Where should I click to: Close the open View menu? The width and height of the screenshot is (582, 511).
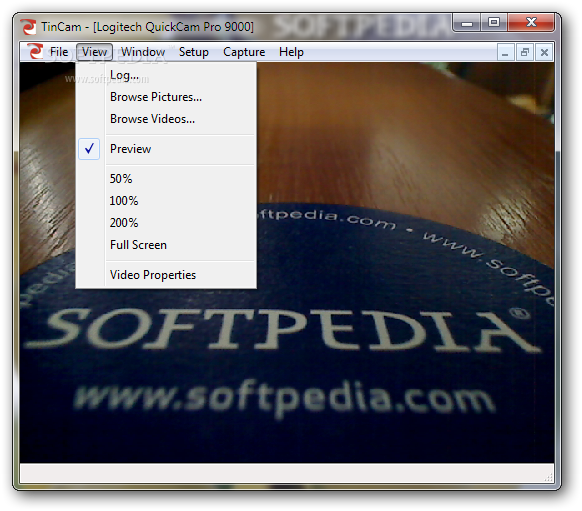point(94,52)
